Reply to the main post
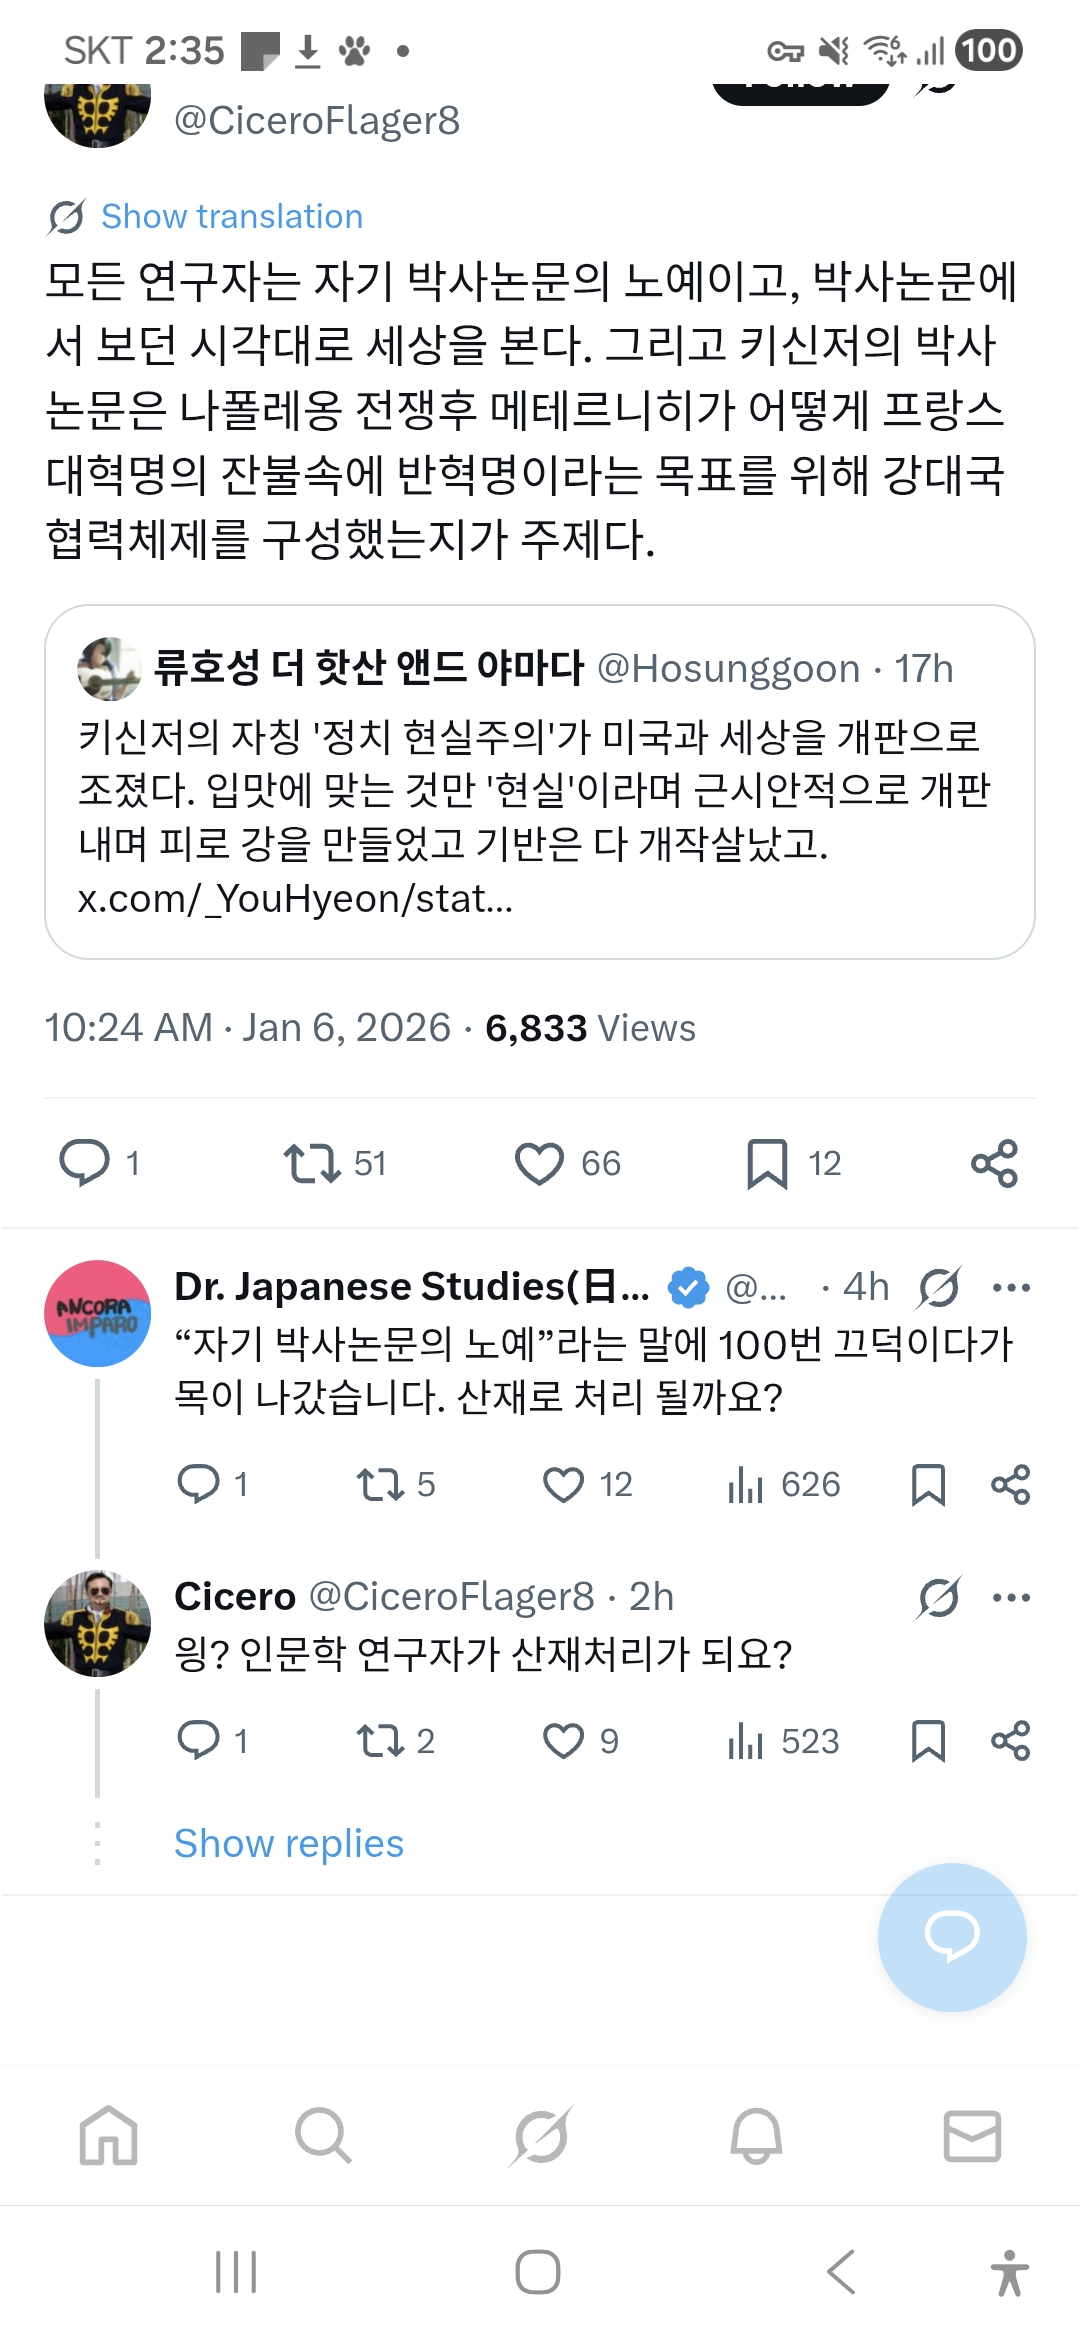 85,1163
